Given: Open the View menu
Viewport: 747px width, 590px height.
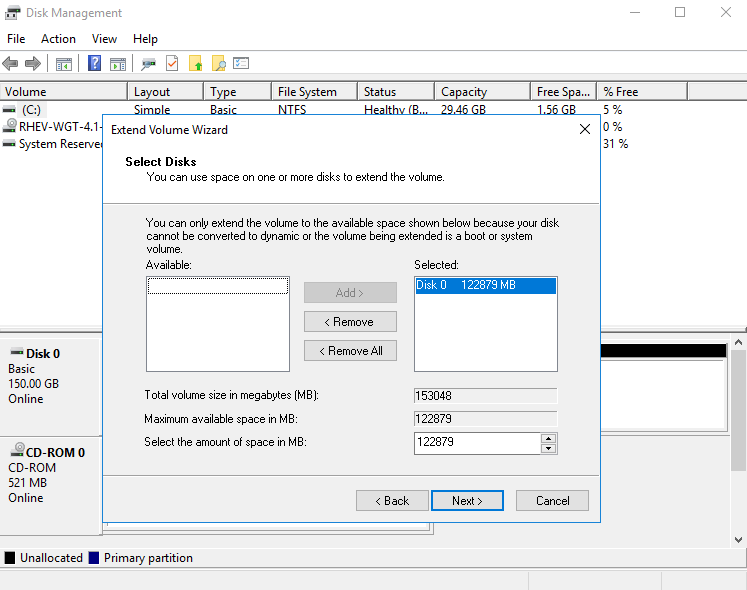Looking at the screenshot, I should pos(104,39).
